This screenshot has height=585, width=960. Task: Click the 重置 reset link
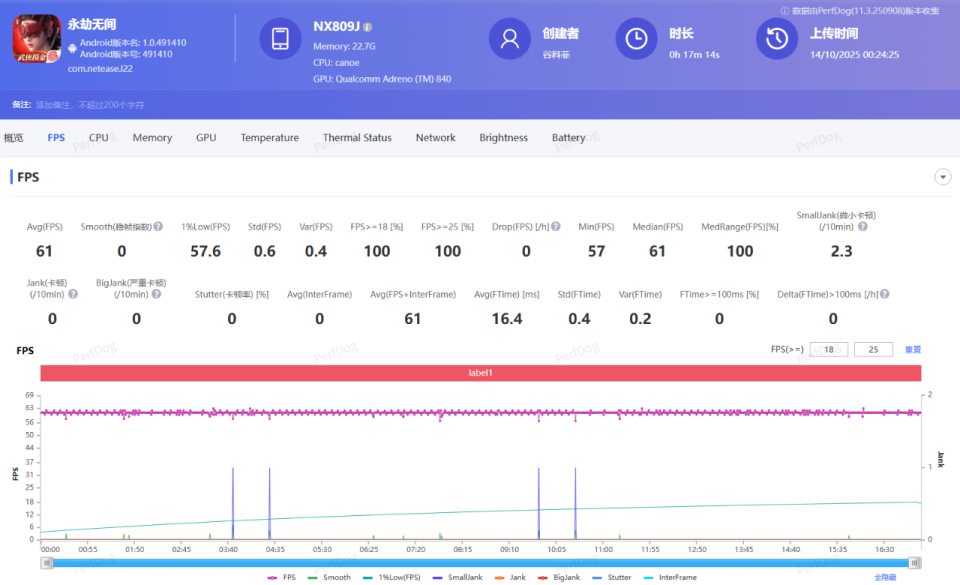pos(912,350)
